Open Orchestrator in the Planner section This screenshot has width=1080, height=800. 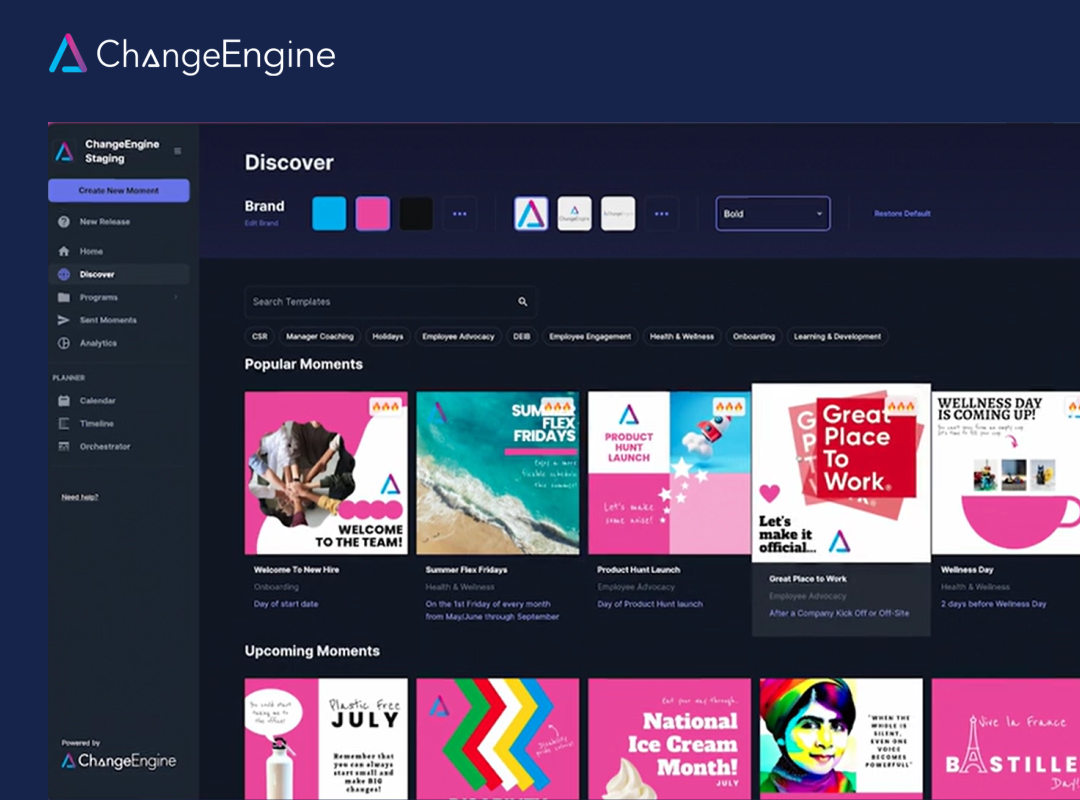pyautogui.click(x=118, y=447)
